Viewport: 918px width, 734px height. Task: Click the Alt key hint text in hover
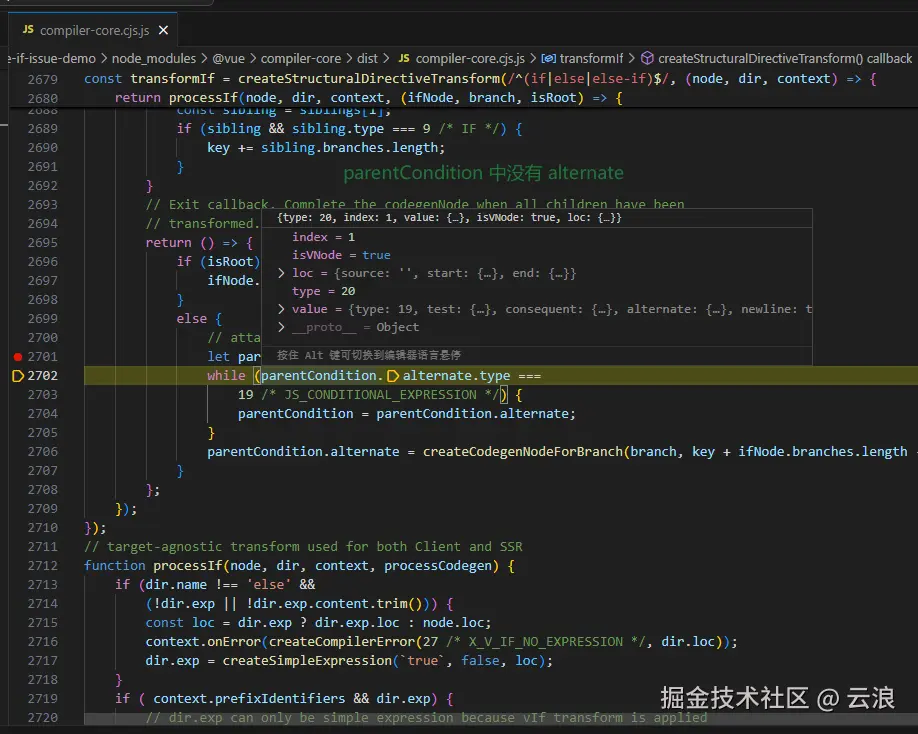369,355
